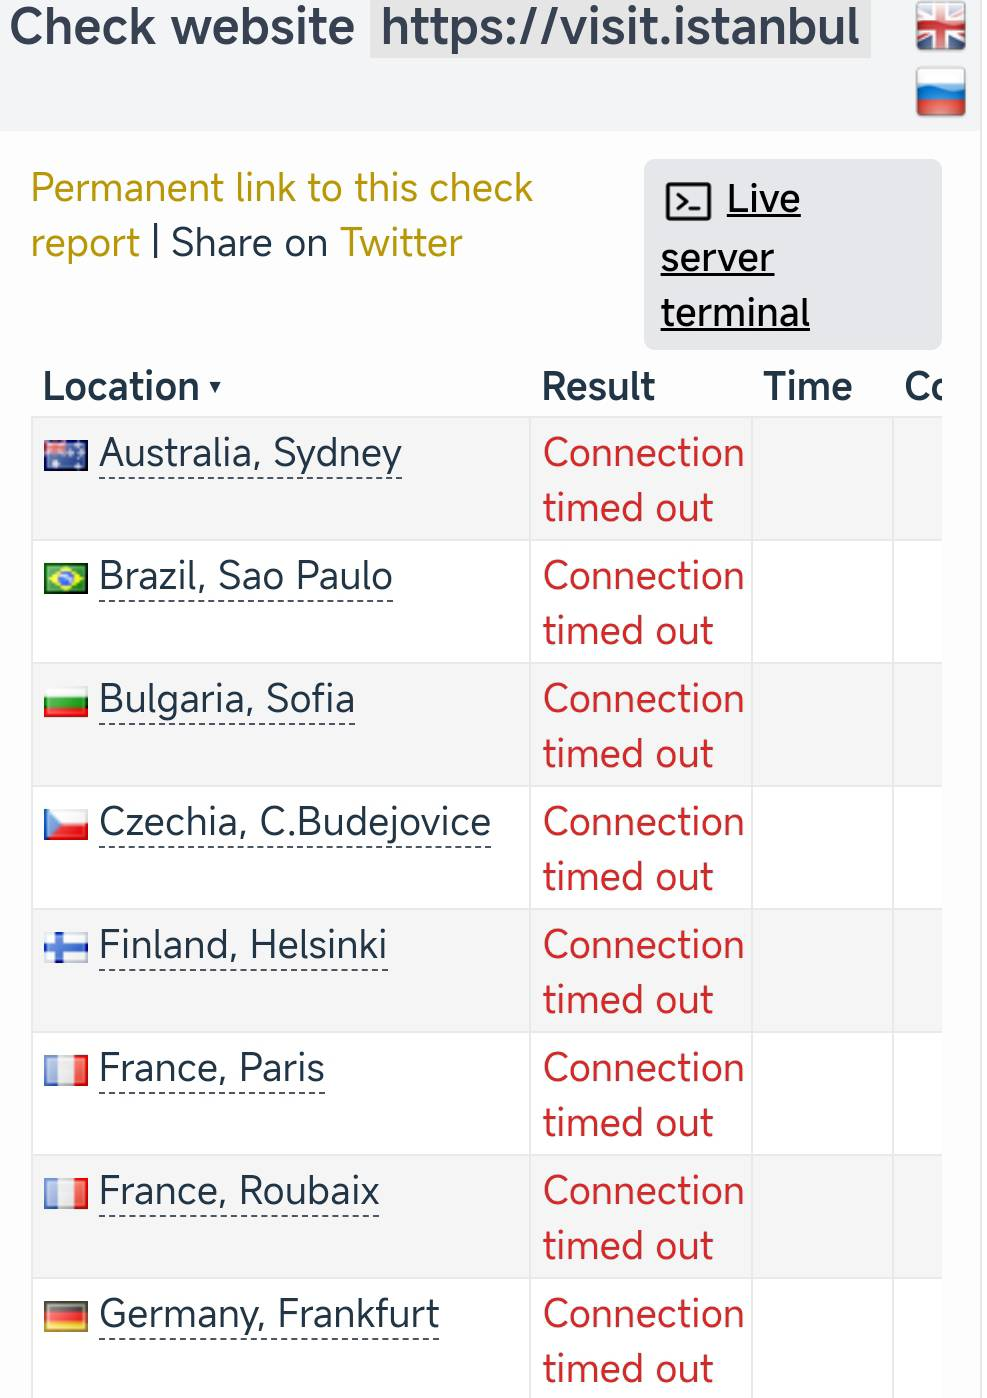The width and height of the screenshot is (987, 1398).
Task: Click the Bulgaria flag icon
Action: [66, 702]
